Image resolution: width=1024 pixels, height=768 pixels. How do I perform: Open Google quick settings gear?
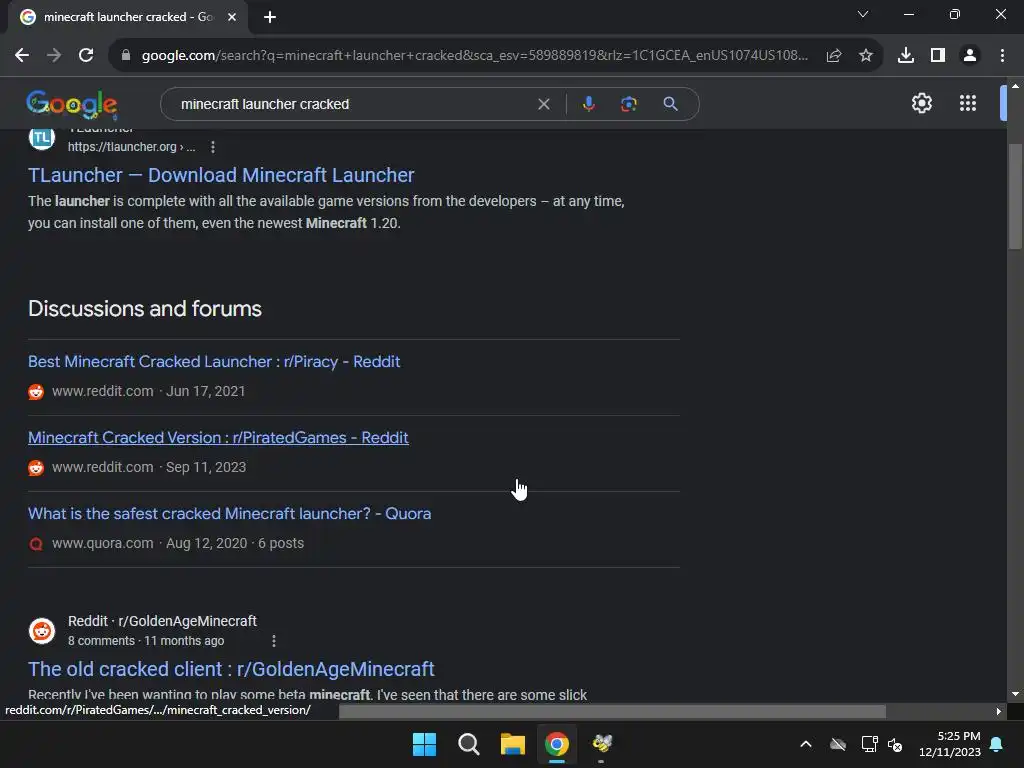point(921,103)
